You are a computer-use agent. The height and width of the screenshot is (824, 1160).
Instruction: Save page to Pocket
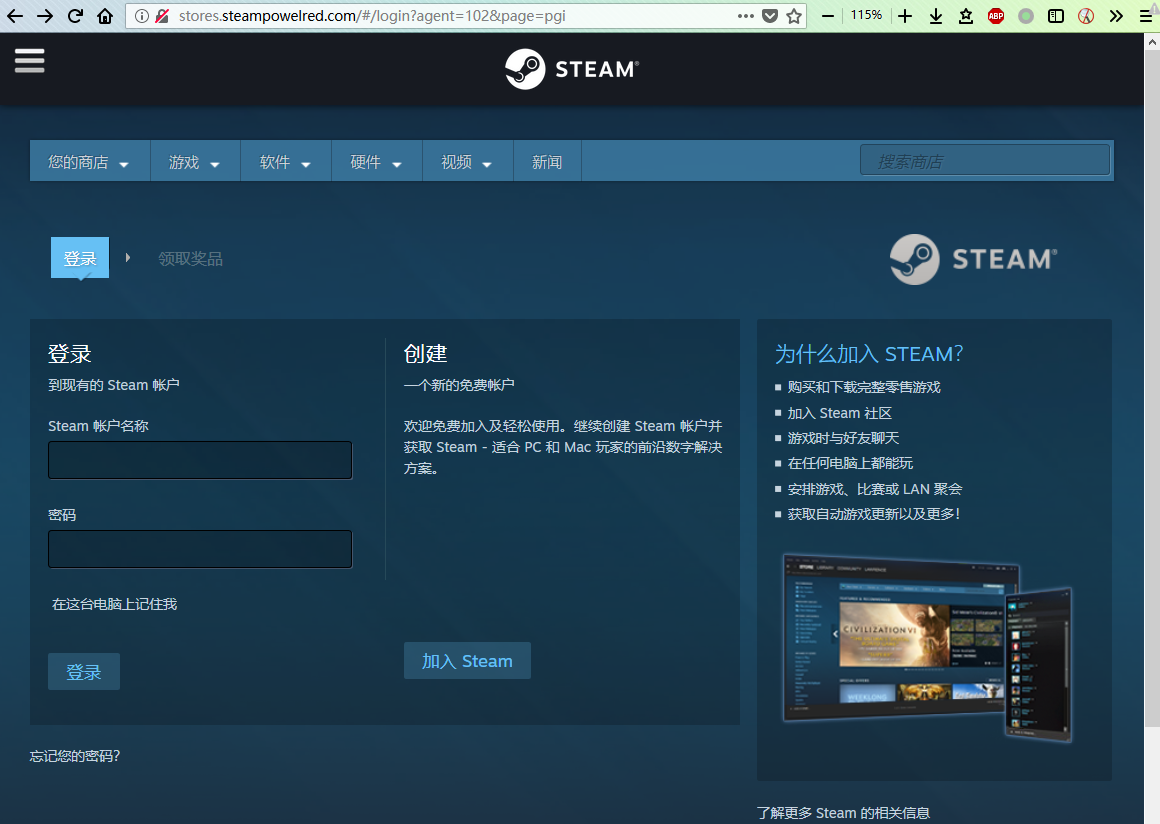770,16
